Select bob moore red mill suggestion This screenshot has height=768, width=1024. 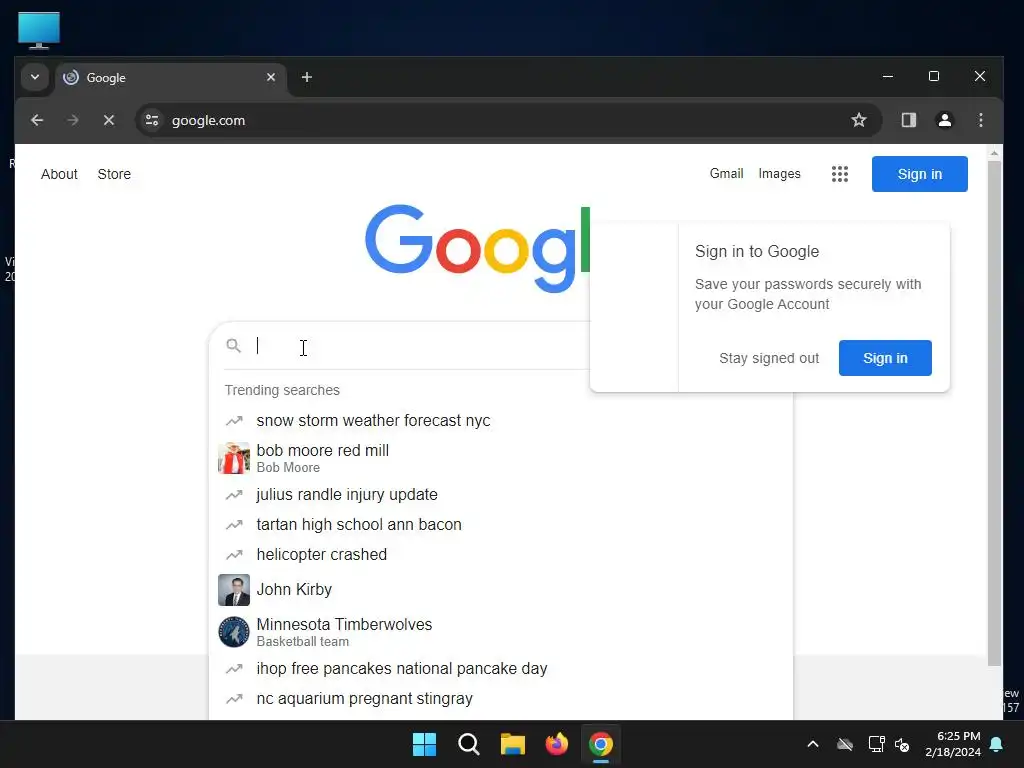coord(501,458)
